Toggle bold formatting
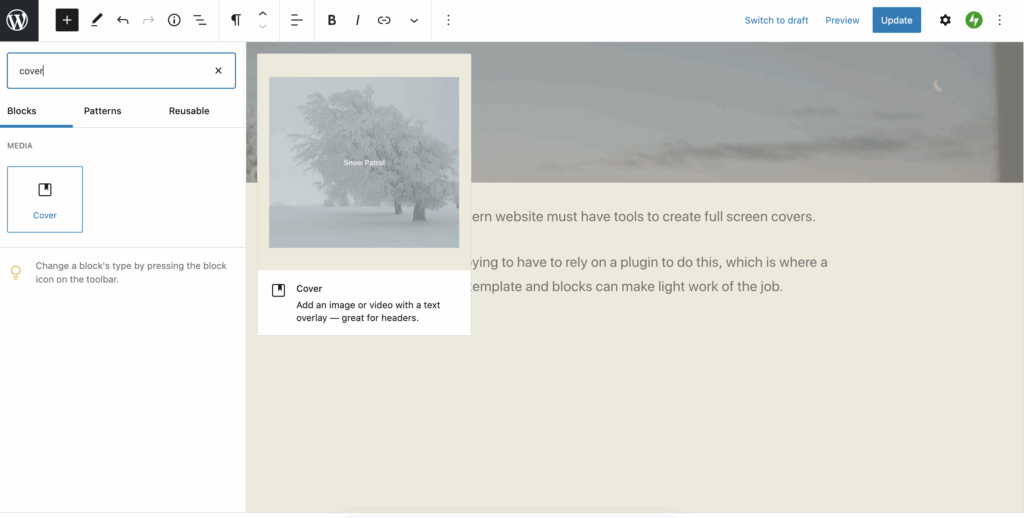The image size is (1024, 518). click(x=332, y=20)
